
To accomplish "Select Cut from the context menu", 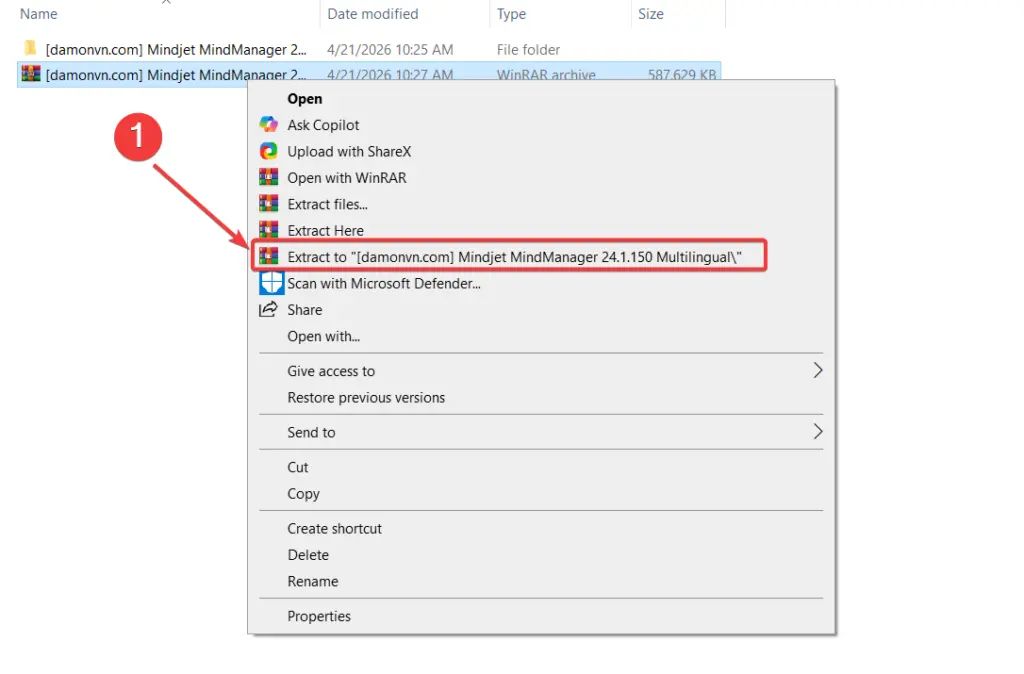I will coord(298,467).
